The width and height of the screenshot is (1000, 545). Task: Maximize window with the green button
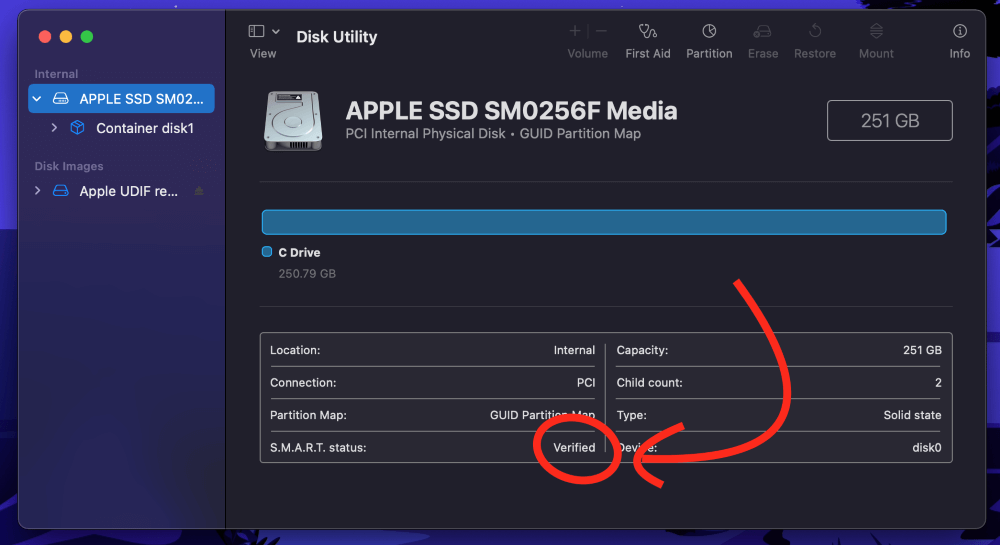pos(87,36)
